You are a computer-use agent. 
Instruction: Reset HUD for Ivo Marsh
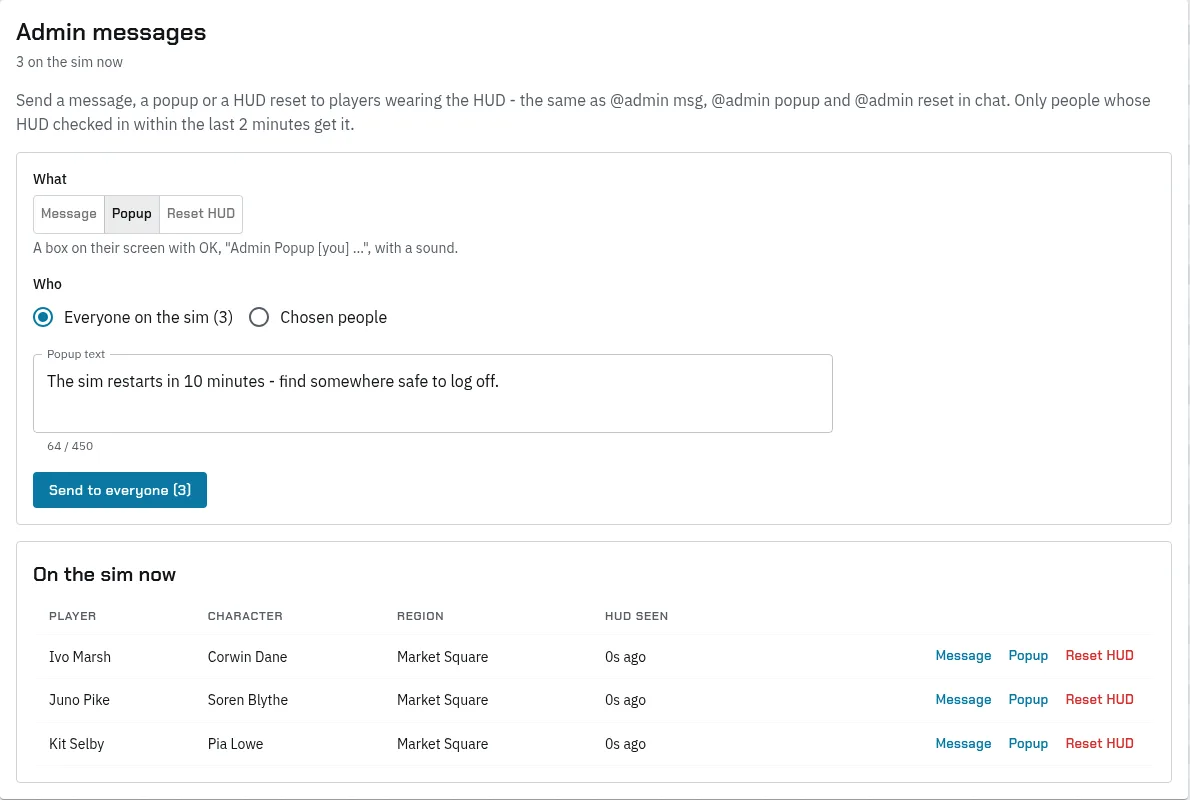(x=1100, y=656)
